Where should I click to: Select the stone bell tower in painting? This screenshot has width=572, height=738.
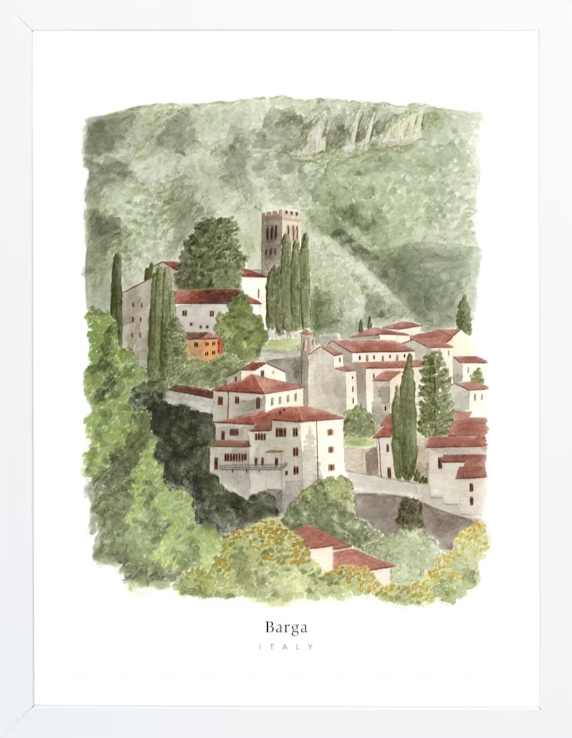[280, 240]
